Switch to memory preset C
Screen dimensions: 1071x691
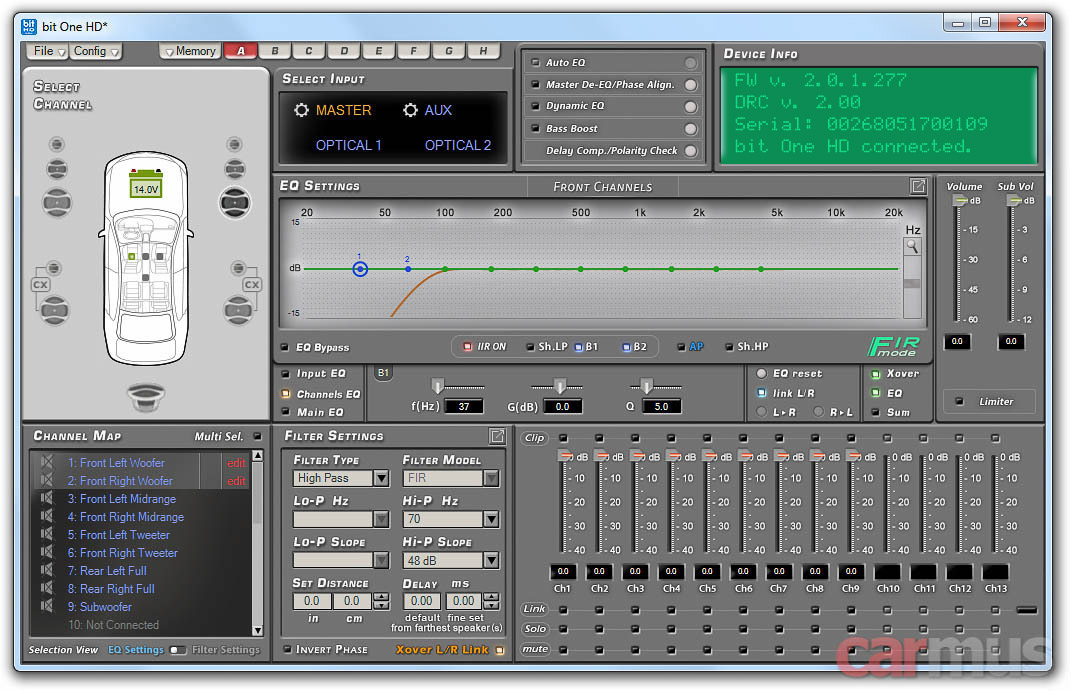click(309, 51)
